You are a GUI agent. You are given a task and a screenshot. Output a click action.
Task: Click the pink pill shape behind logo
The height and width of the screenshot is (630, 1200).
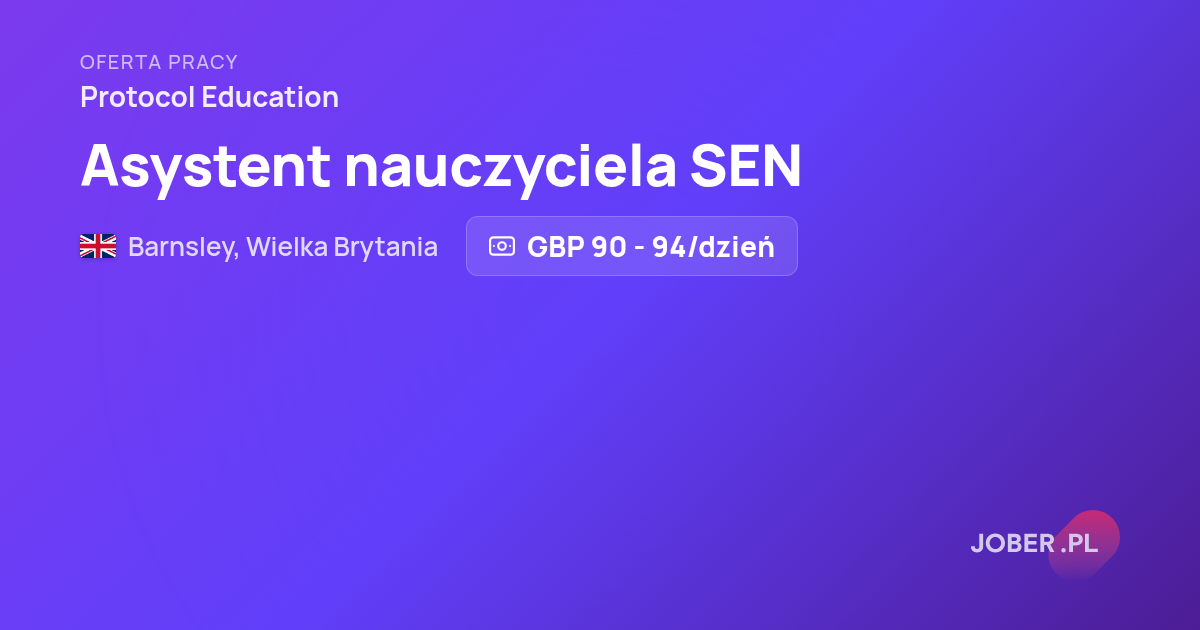click(x=1084, y=544)
